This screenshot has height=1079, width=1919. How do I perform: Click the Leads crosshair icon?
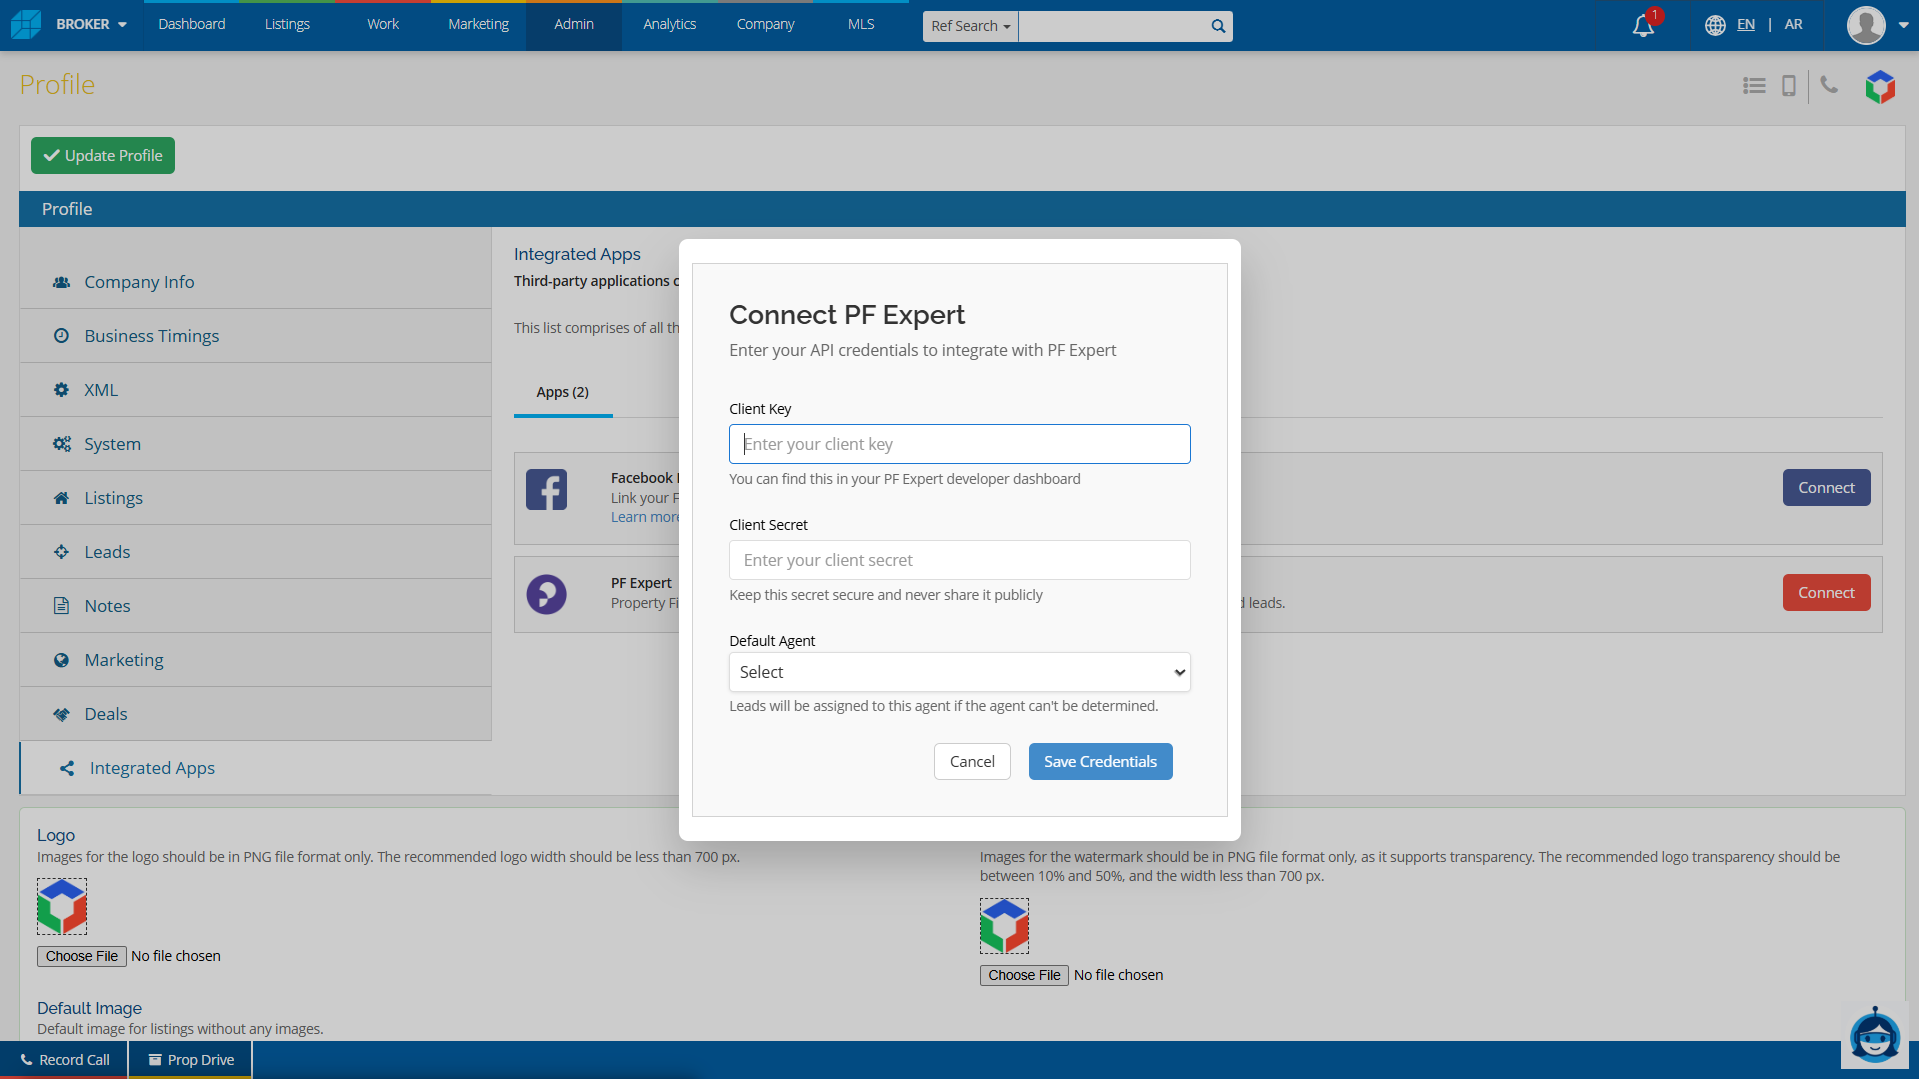tap(61, 552)
